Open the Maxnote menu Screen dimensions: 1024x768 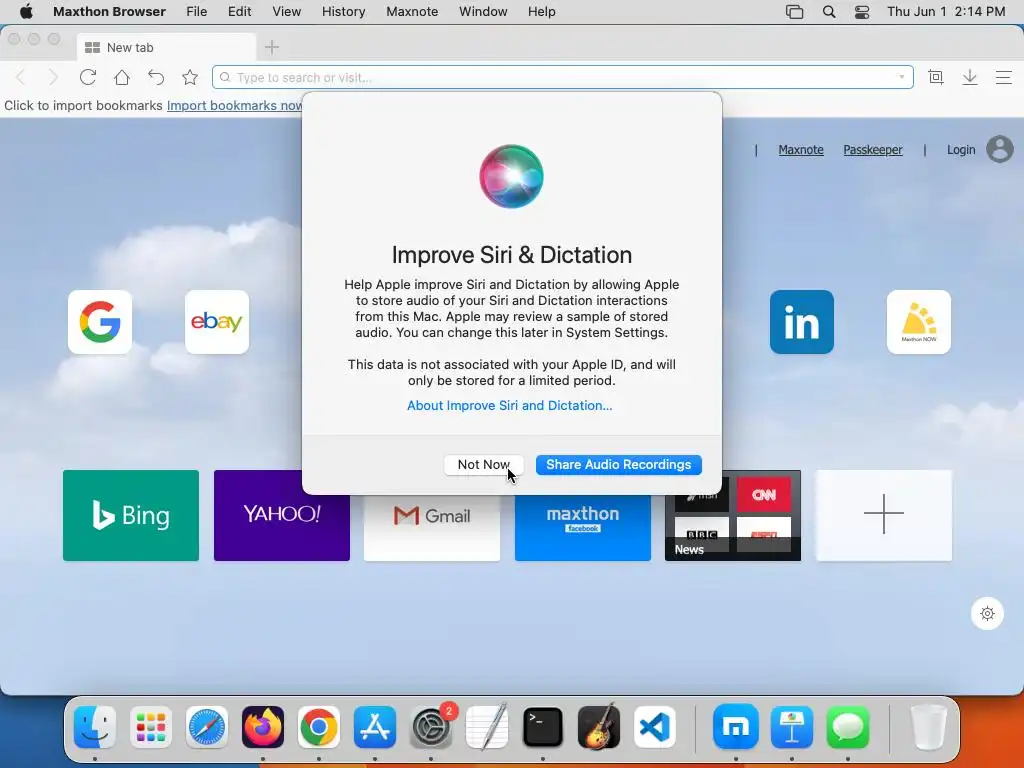point(412,12)
